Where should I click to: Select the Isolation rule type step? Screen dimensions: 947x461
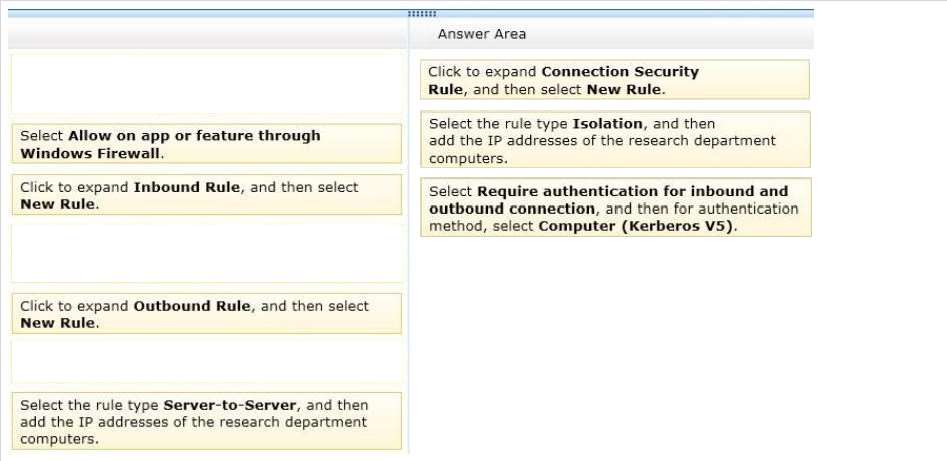pos(615,140)
